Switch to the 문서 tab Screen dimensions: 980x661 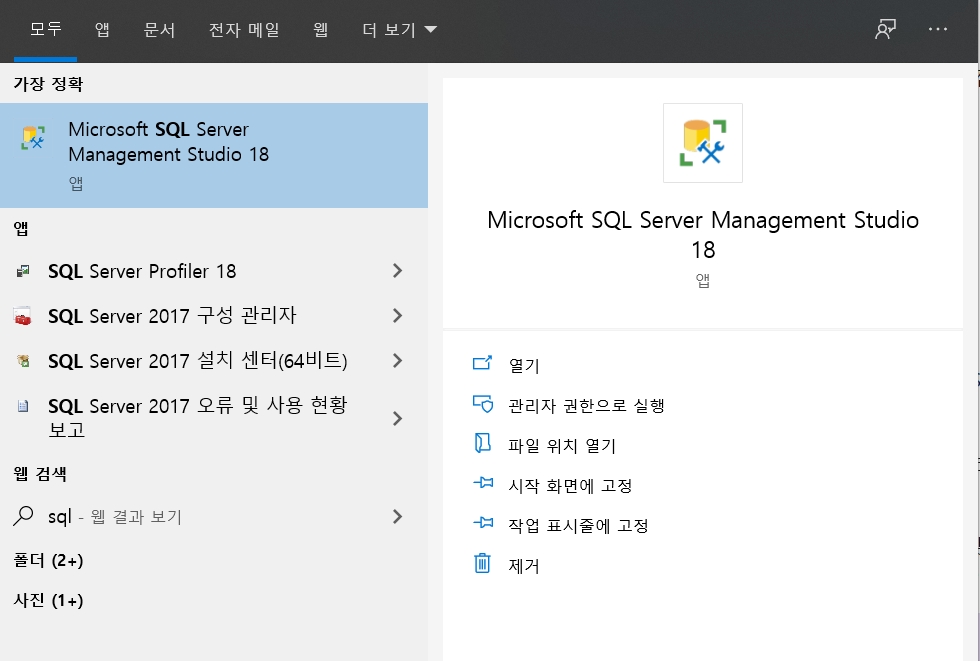pyautogui.click(x=159, y=29)
